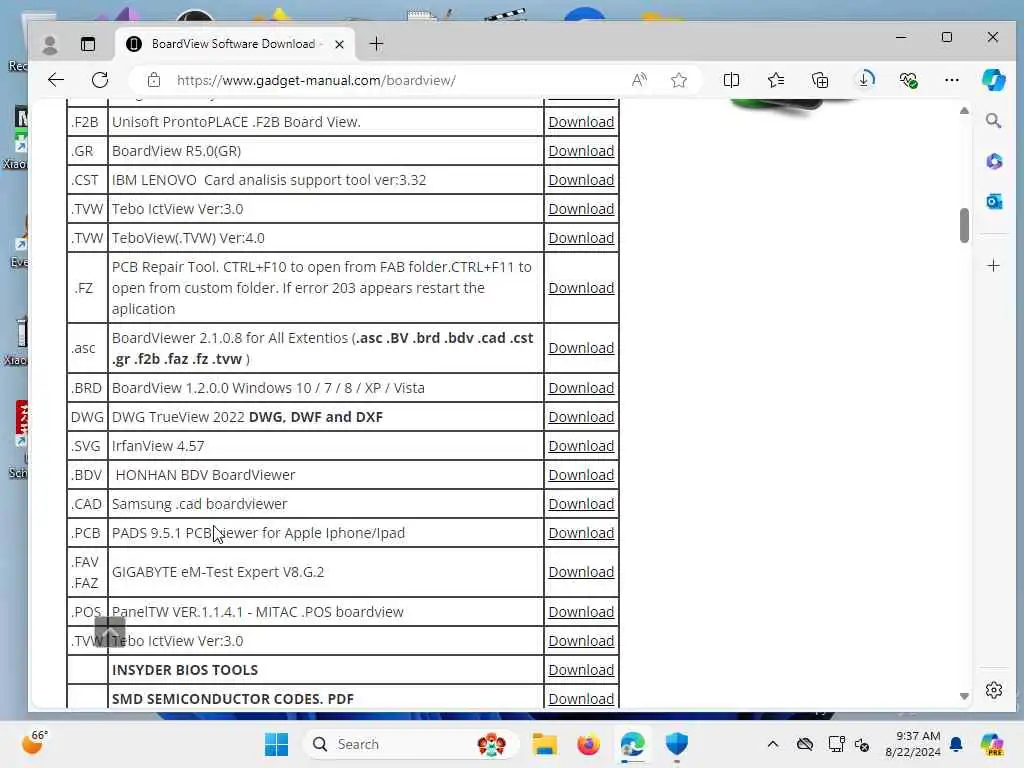Viewport: 1024px width, 768px height.
Task: Add this page to favorites star
Action: pyautogui.click(x=679, y=80)
